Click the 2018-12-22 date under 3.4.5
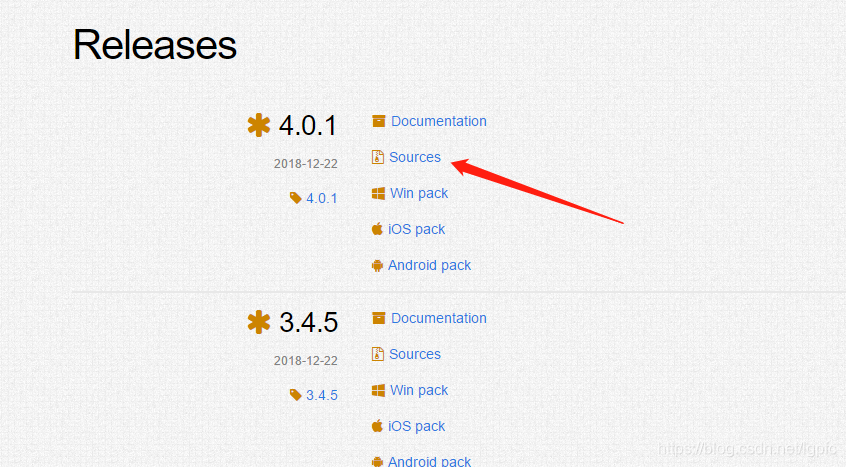This screenshot has height=467, width=846. pos(305,360)
